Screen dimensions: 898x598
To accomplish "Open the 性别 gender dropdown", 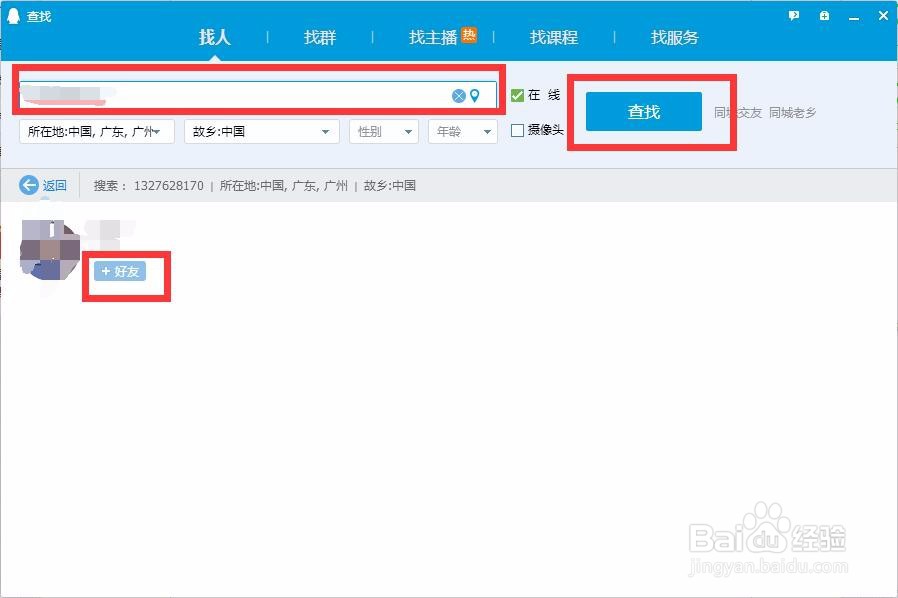I will tap(383, 130).
